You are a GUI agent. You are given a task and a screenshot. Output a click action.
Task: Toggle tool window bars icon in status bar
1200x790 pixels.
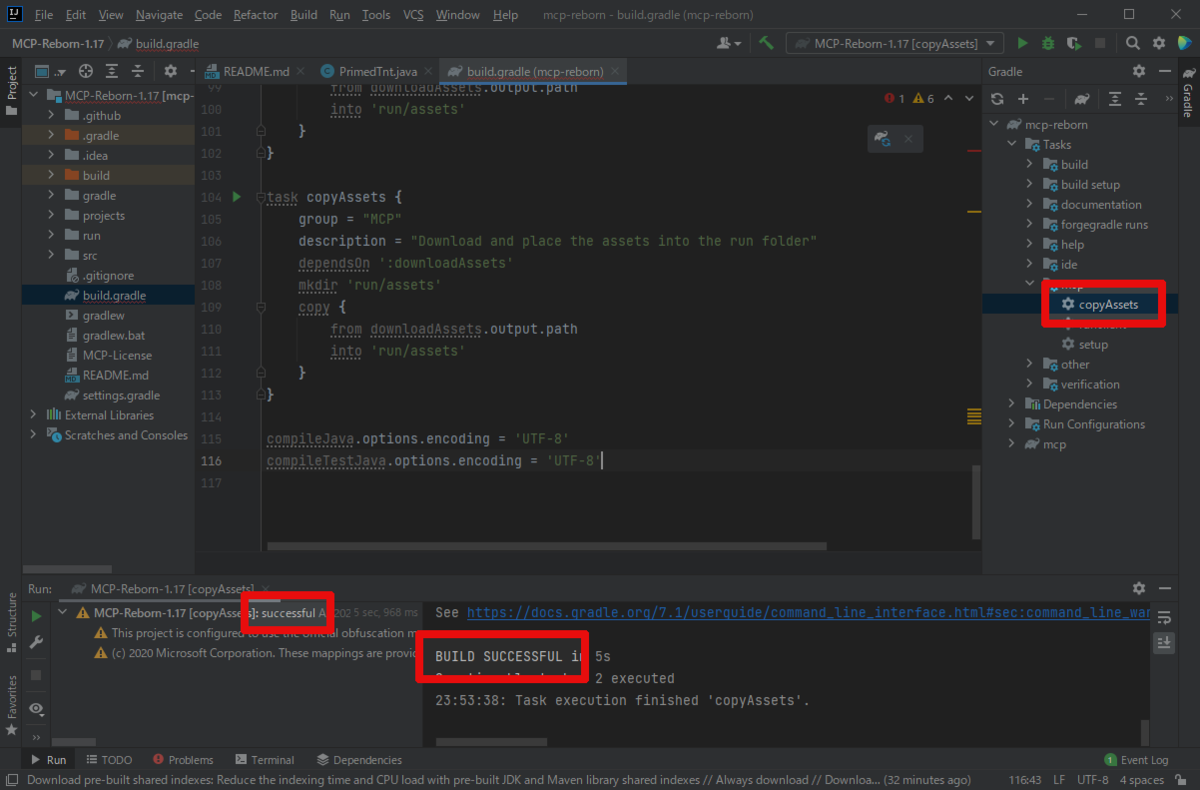[12, 780]
